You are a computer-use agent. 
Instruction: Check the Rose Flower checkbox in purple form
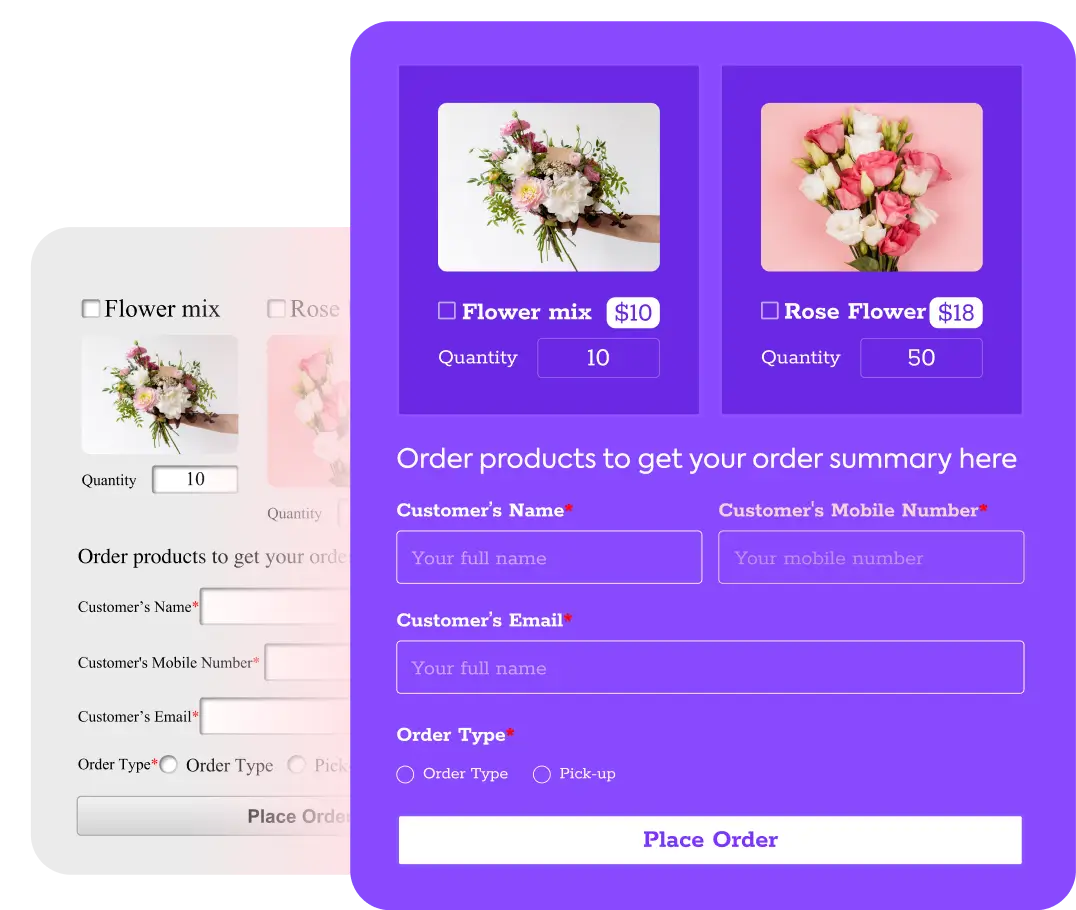point(770,311)
